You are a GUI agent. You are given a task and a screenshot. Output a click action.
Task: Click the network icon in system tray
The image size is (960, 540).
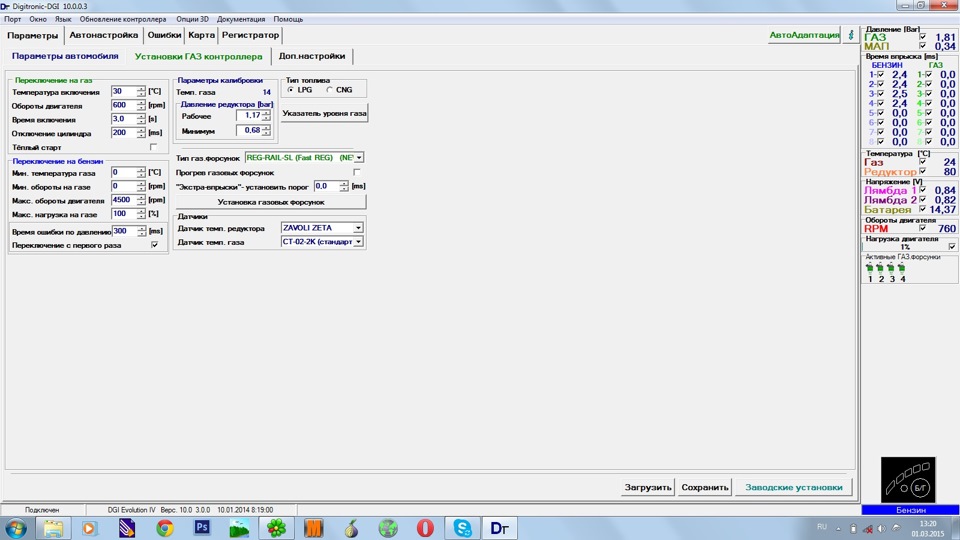868,528
